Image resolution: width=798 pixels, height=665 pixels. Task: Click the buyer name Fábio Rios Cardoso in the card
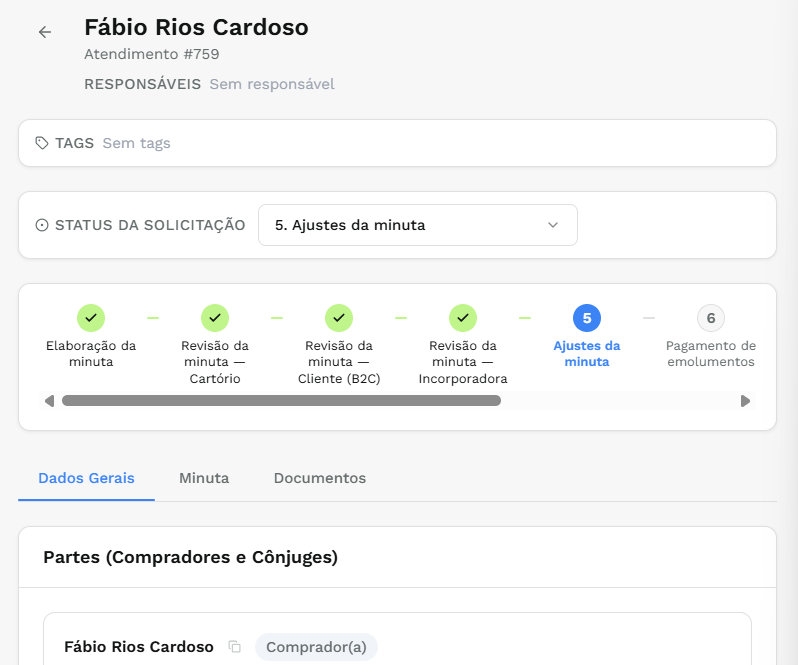[139, 647]
